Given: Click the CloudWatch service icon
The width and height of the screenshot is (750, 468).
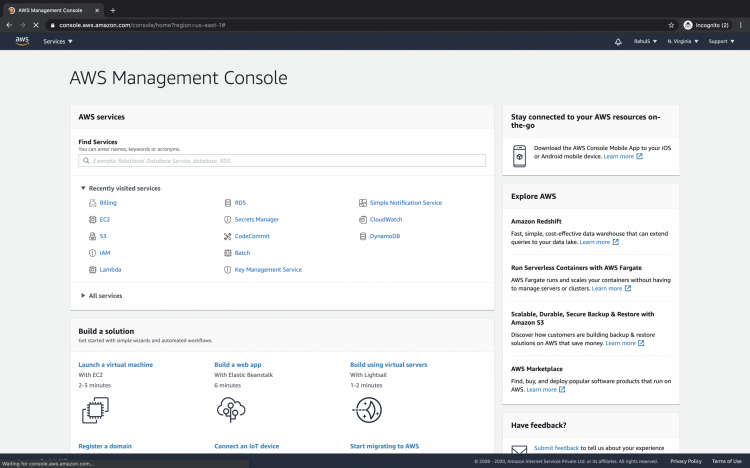Looking at the screenshot, I should click(363, 220).
